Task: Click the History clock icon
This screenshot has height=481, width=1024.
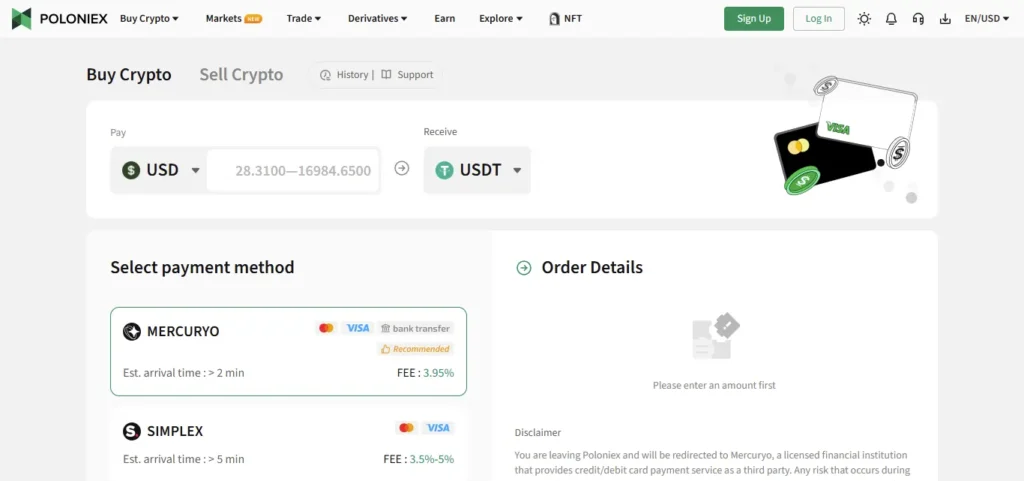Action: click(325, 75)
